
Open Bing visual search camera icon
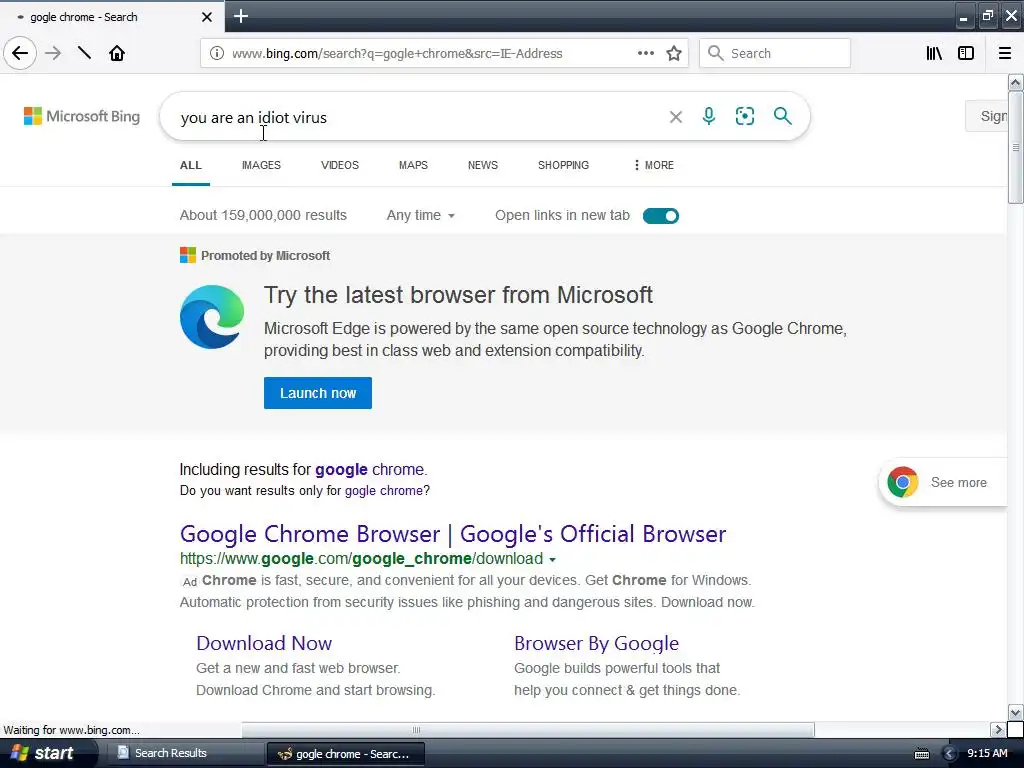744,116
